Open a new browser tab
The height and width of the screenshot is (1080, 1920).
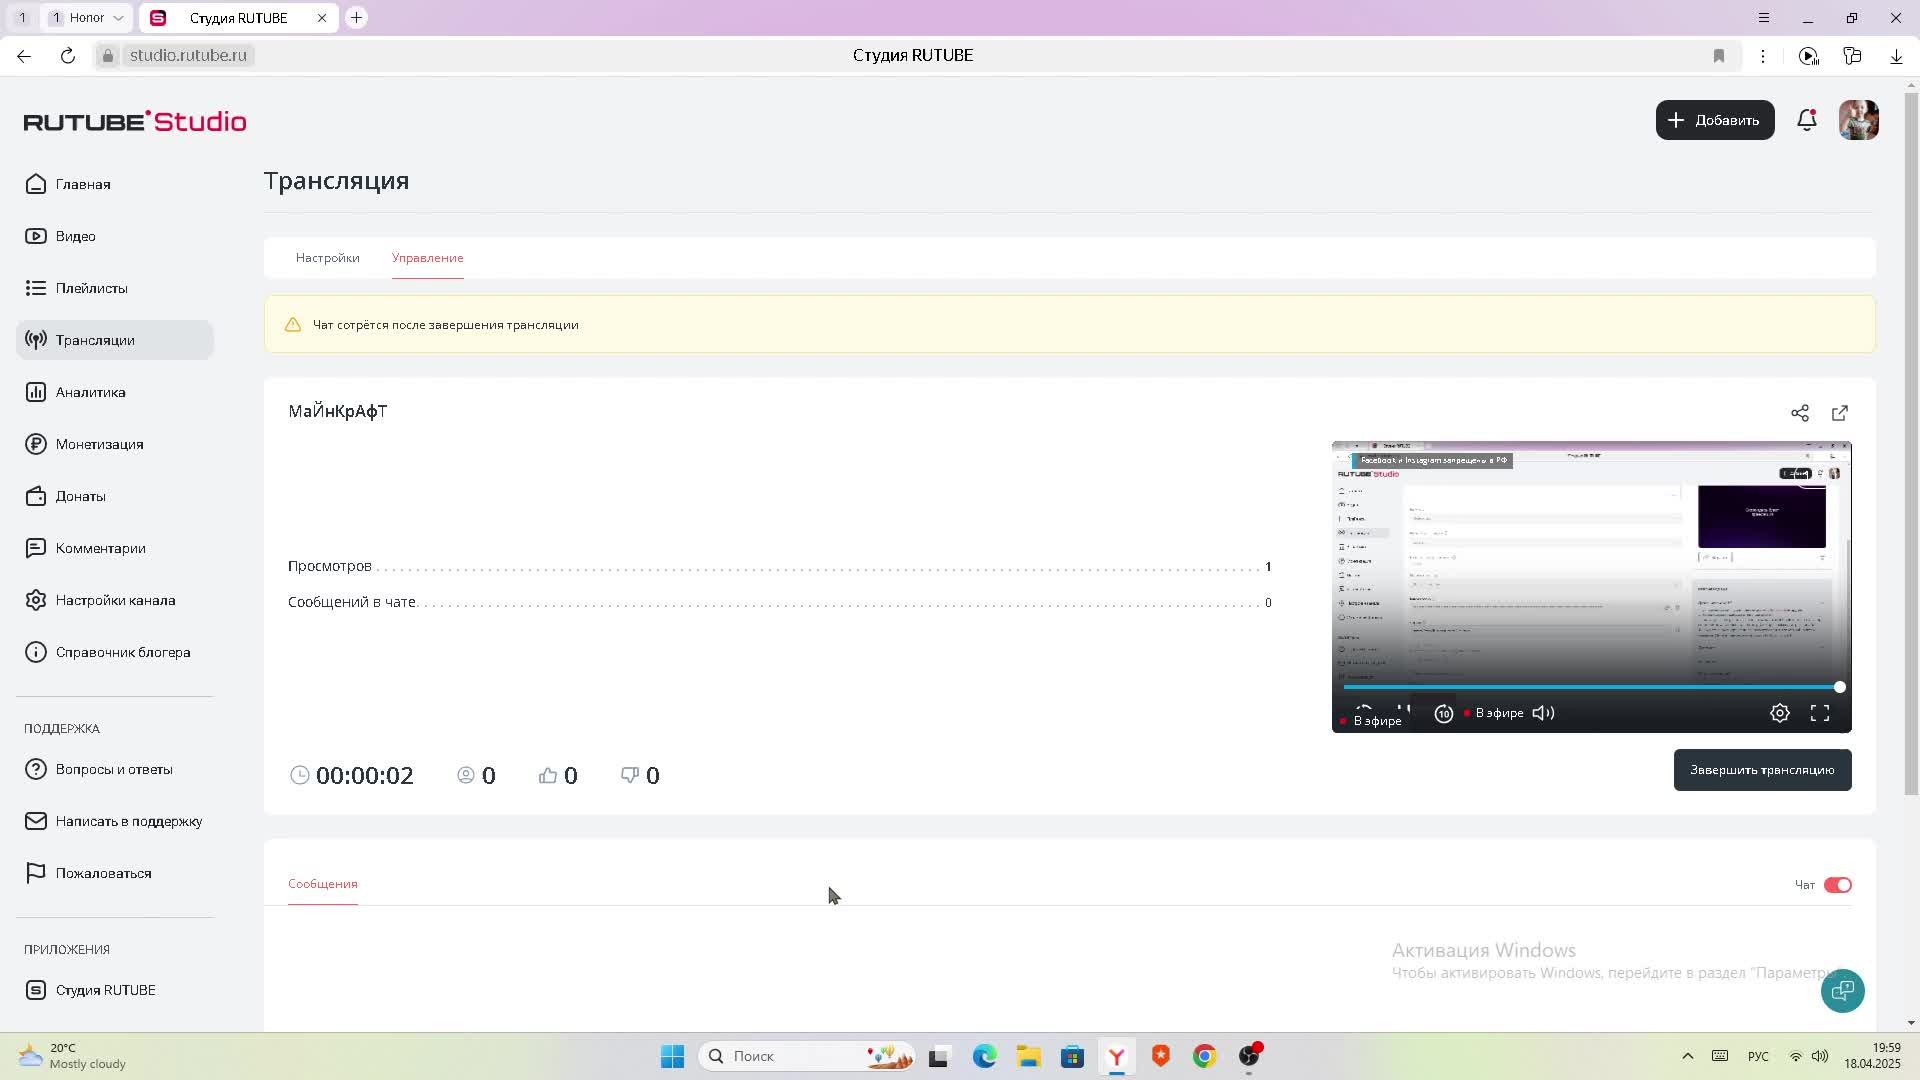[x=356, y=18]
